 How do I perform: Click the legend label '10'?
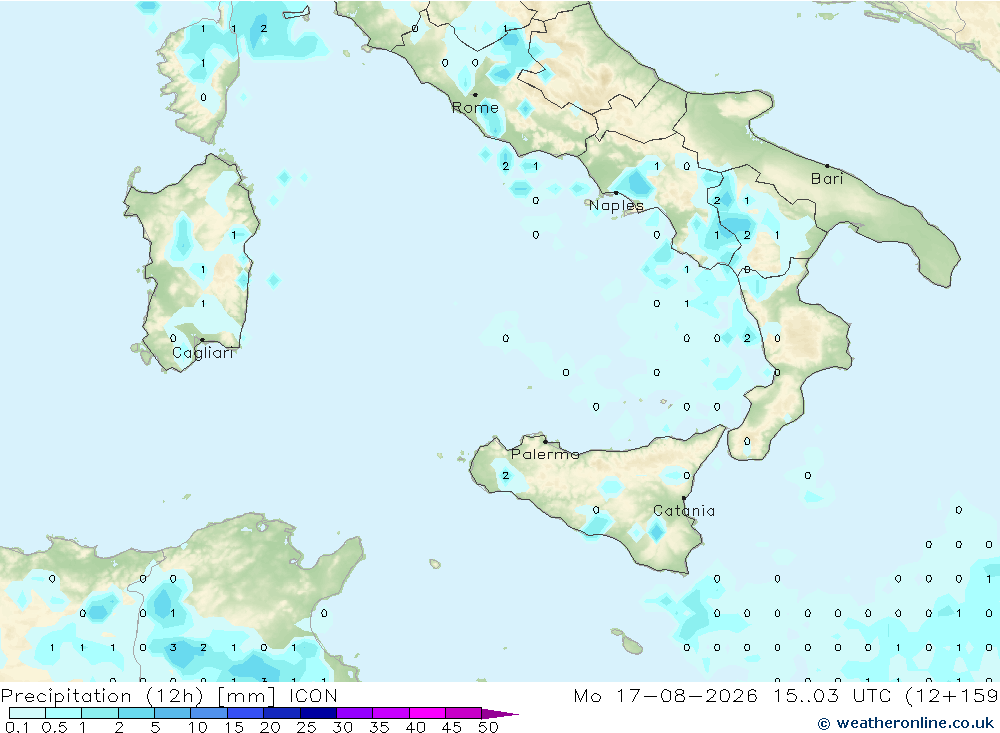tap(198, 727)
